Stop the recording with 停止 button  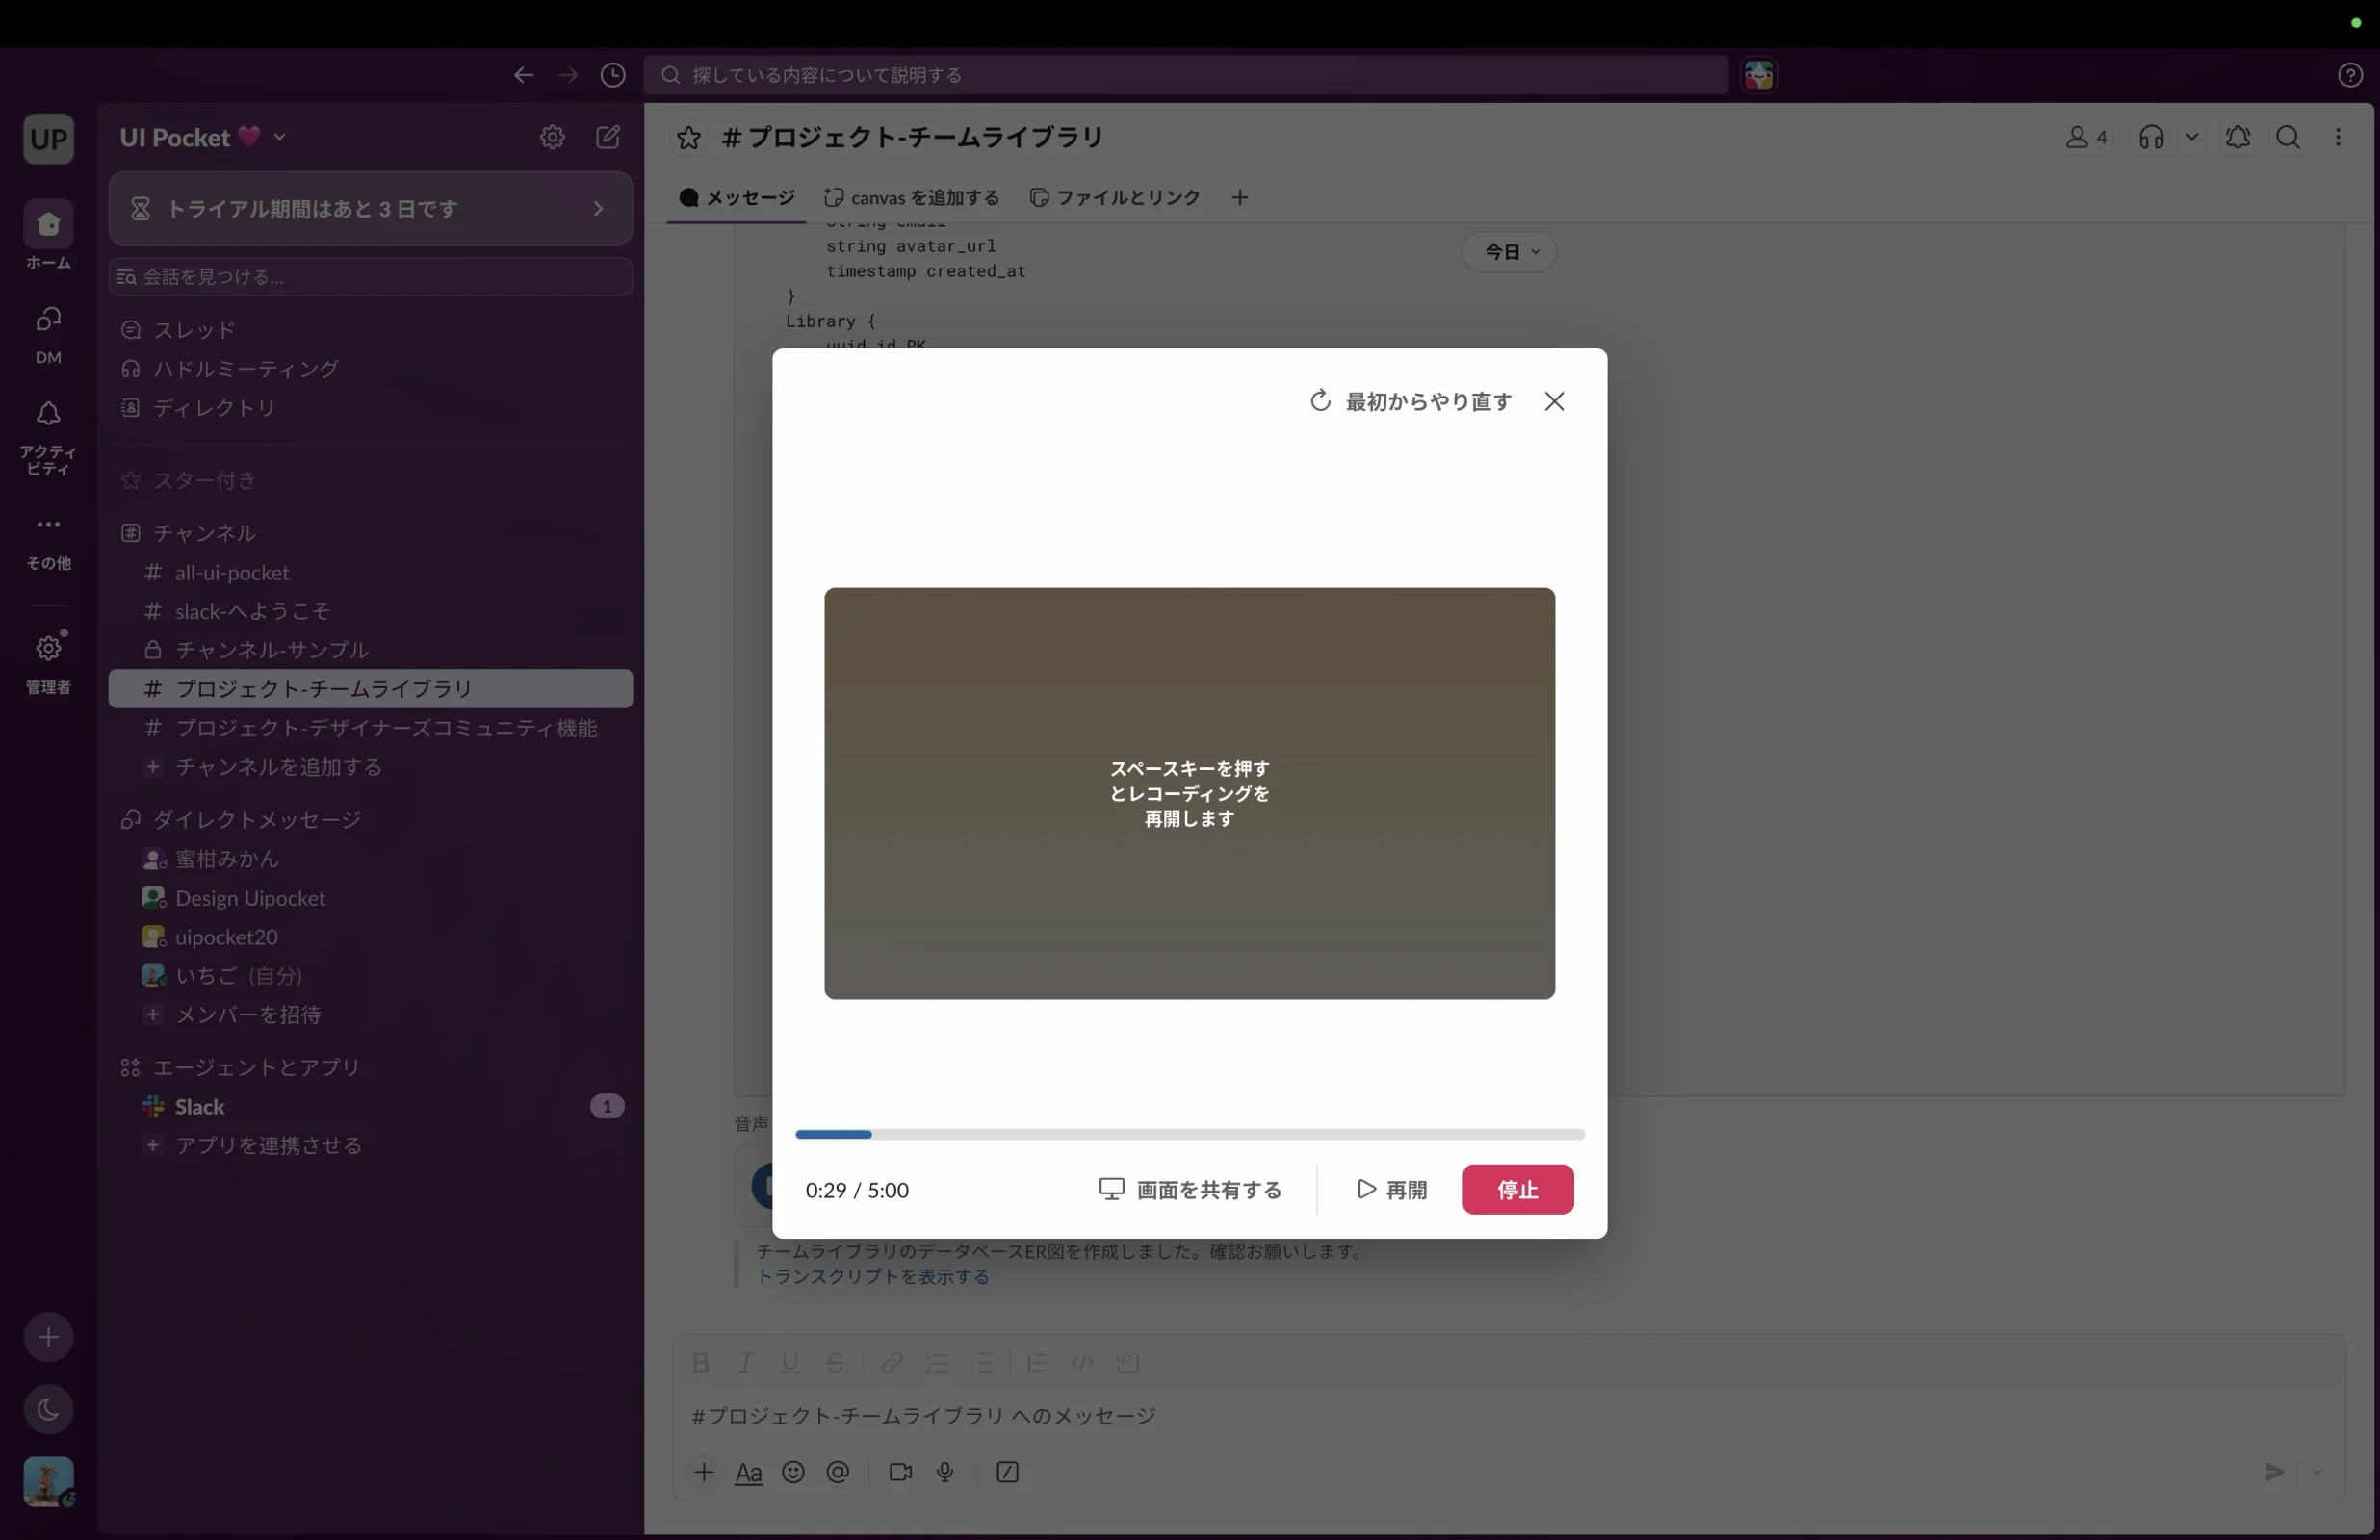[1517, 1189]
